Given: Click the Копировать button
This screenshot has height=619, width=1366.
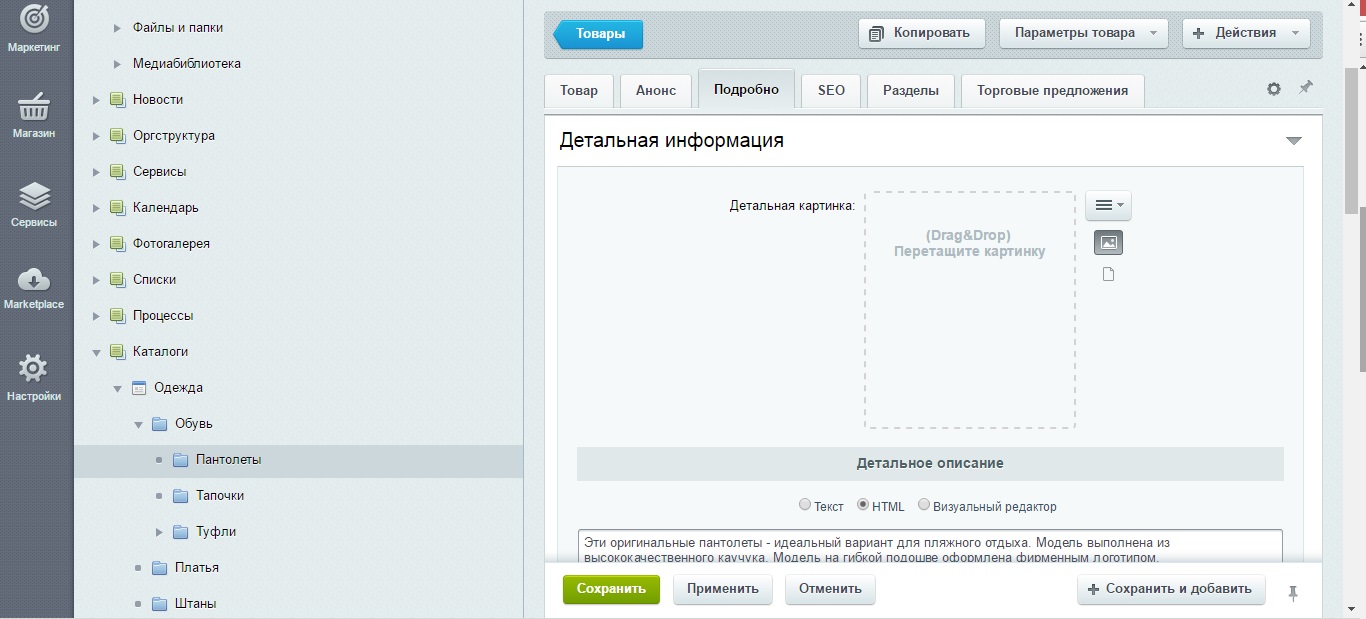Looking at the screenshot, I should coord(921,33).
